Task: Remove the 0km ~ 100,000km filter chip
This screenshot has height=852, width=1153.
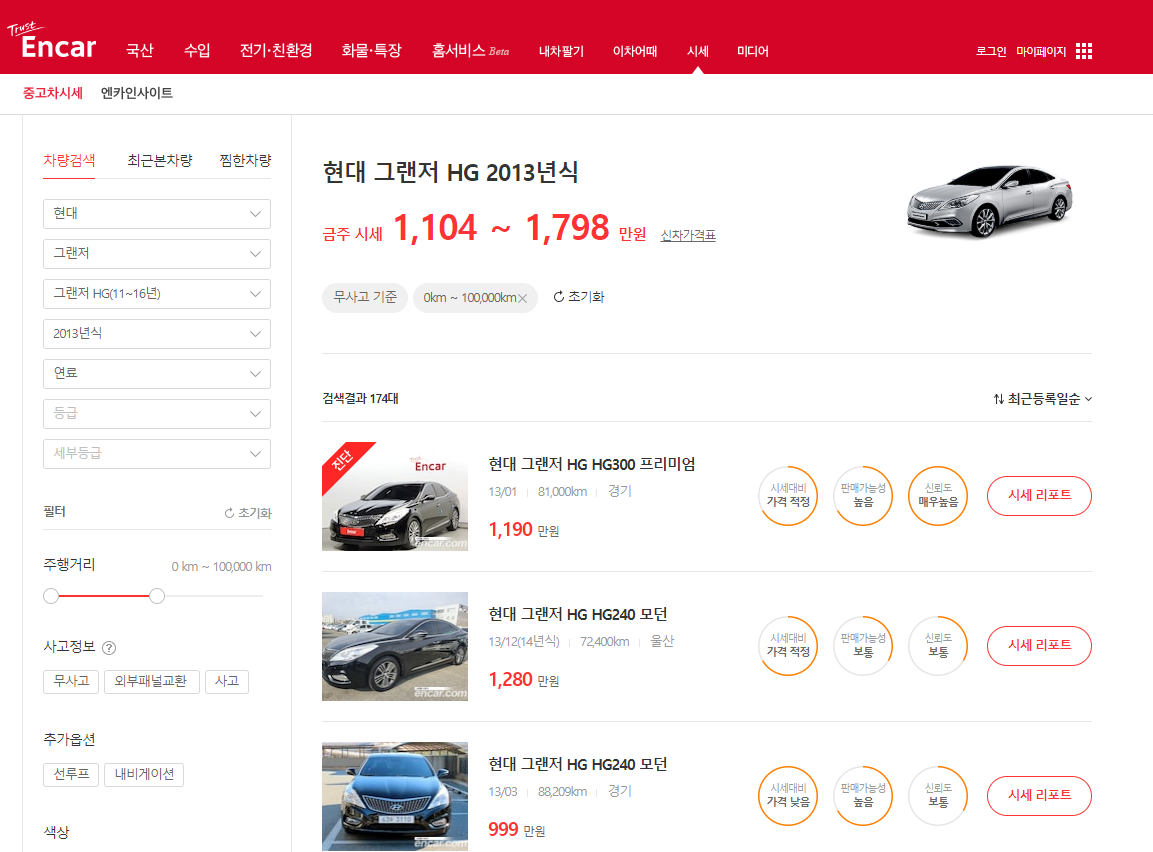Action: tap(523, 298)
